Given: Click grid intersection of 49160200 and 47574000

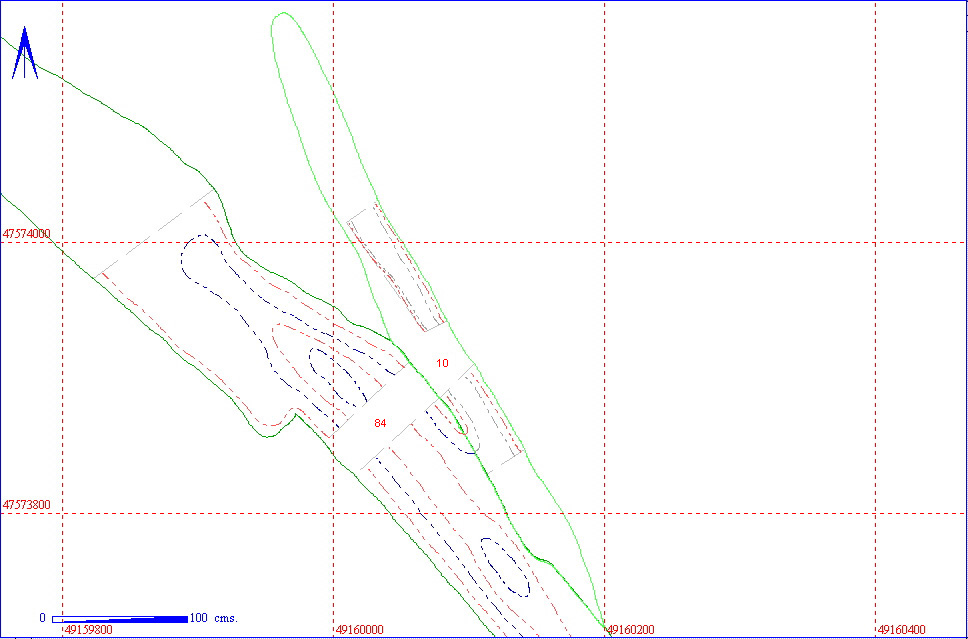Looking at the screenshot, I should click(x=604, y=242).
